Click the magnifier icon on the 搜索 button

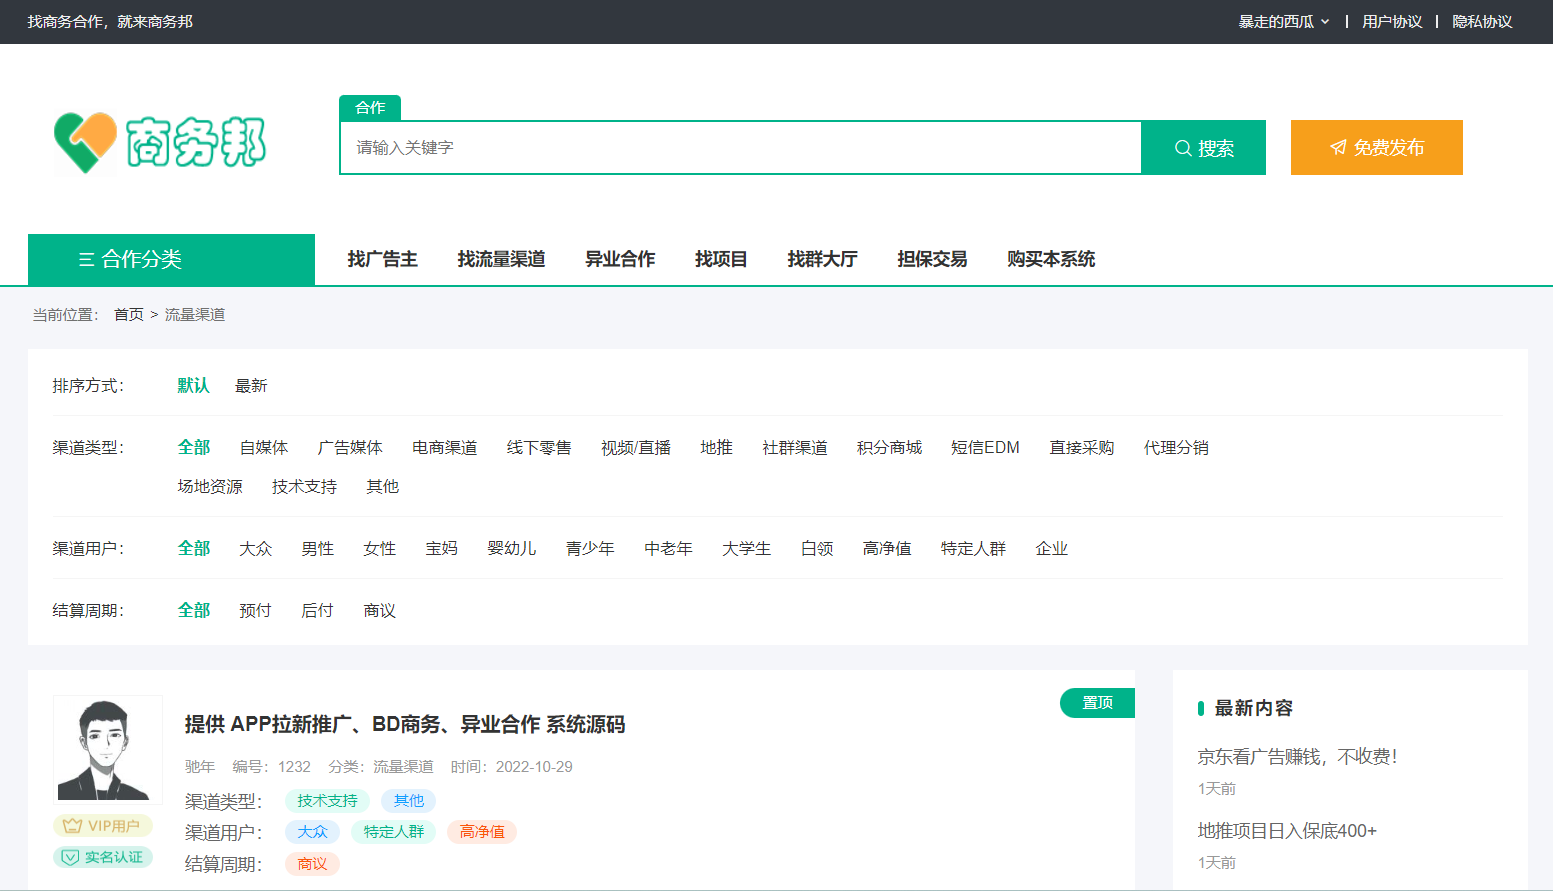point(1182,147)
